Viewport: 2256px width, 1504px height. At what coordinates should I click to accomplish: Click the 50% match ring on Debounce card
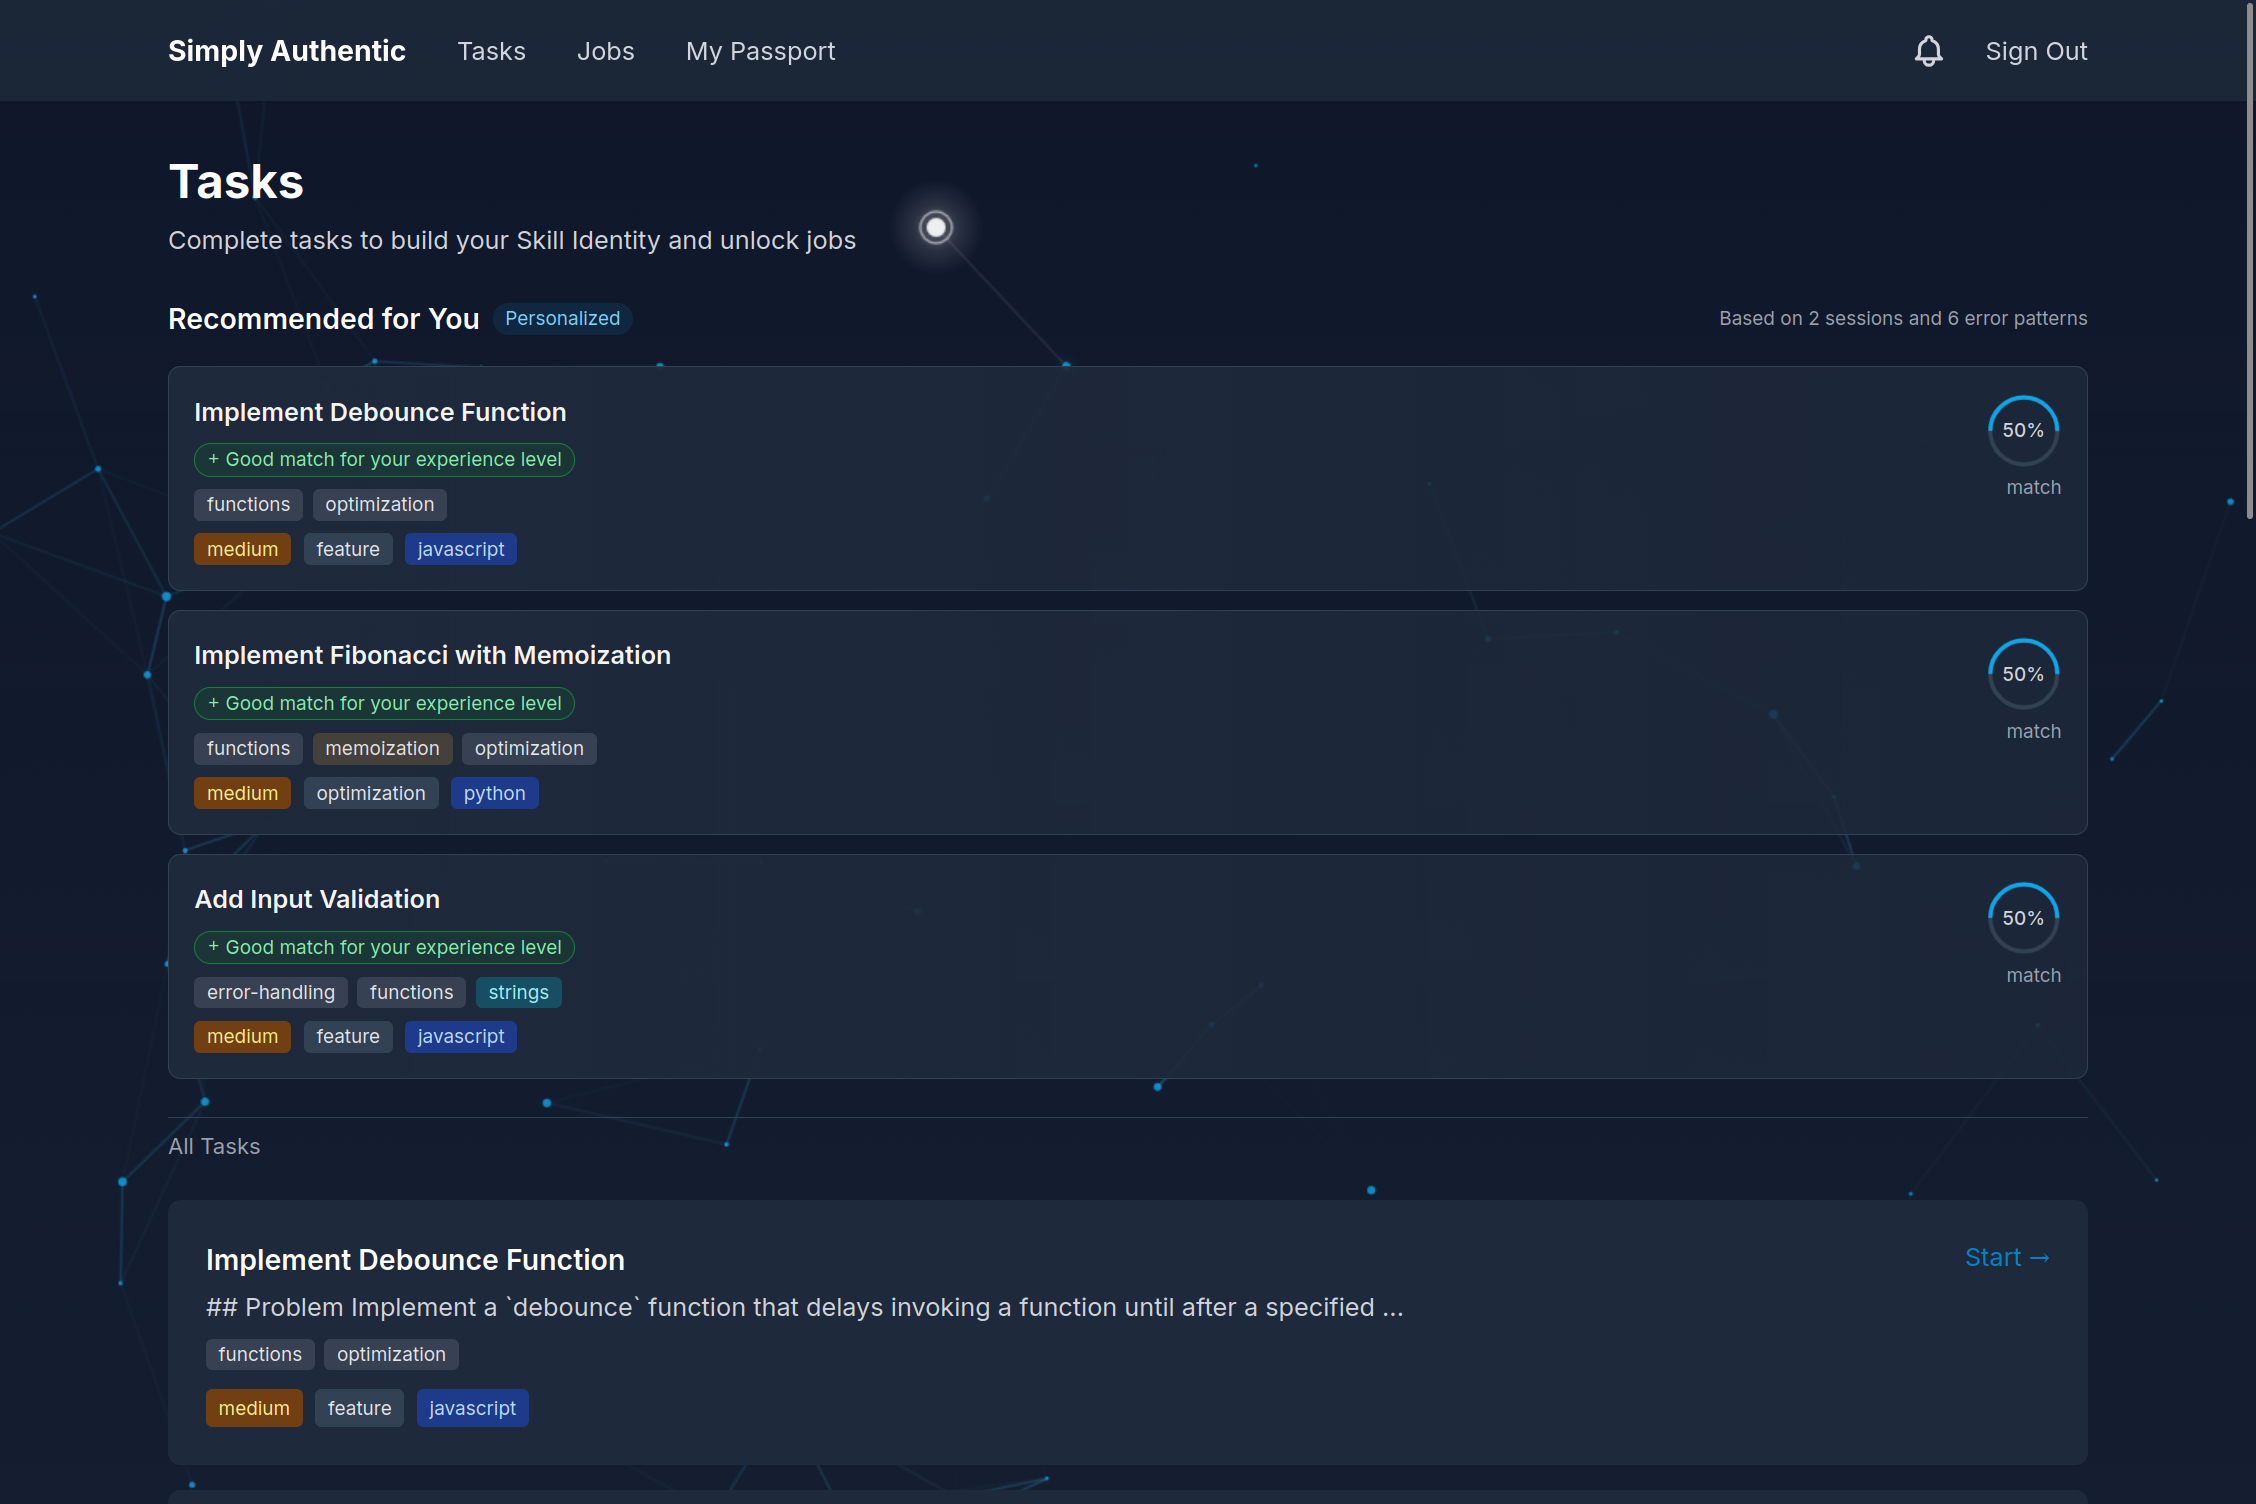tap(2022, 431)
